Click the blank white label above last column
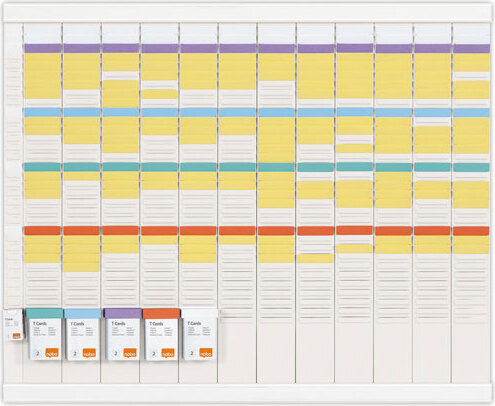Screen dimensions: 495x406 pyautogui.click(x=471, y=33)
